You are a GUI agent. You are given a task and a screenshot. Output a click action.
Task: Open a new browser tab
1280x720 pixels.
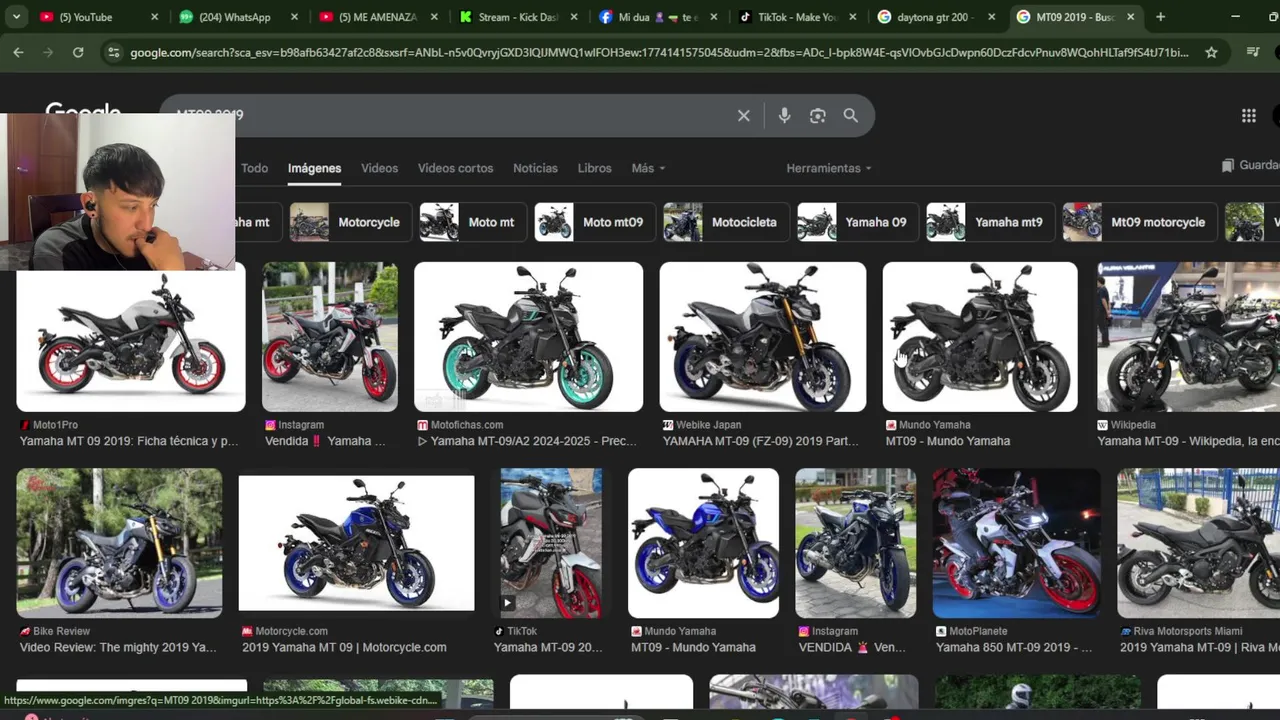click(x=1160, y=17)
